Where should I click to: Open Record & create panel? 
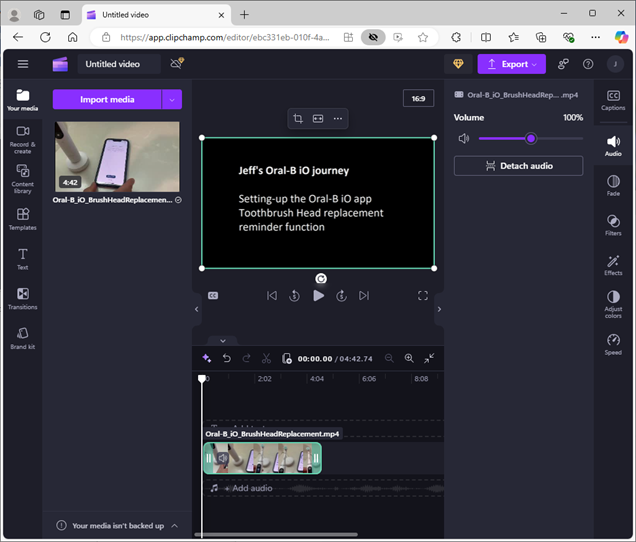(23, 140)
